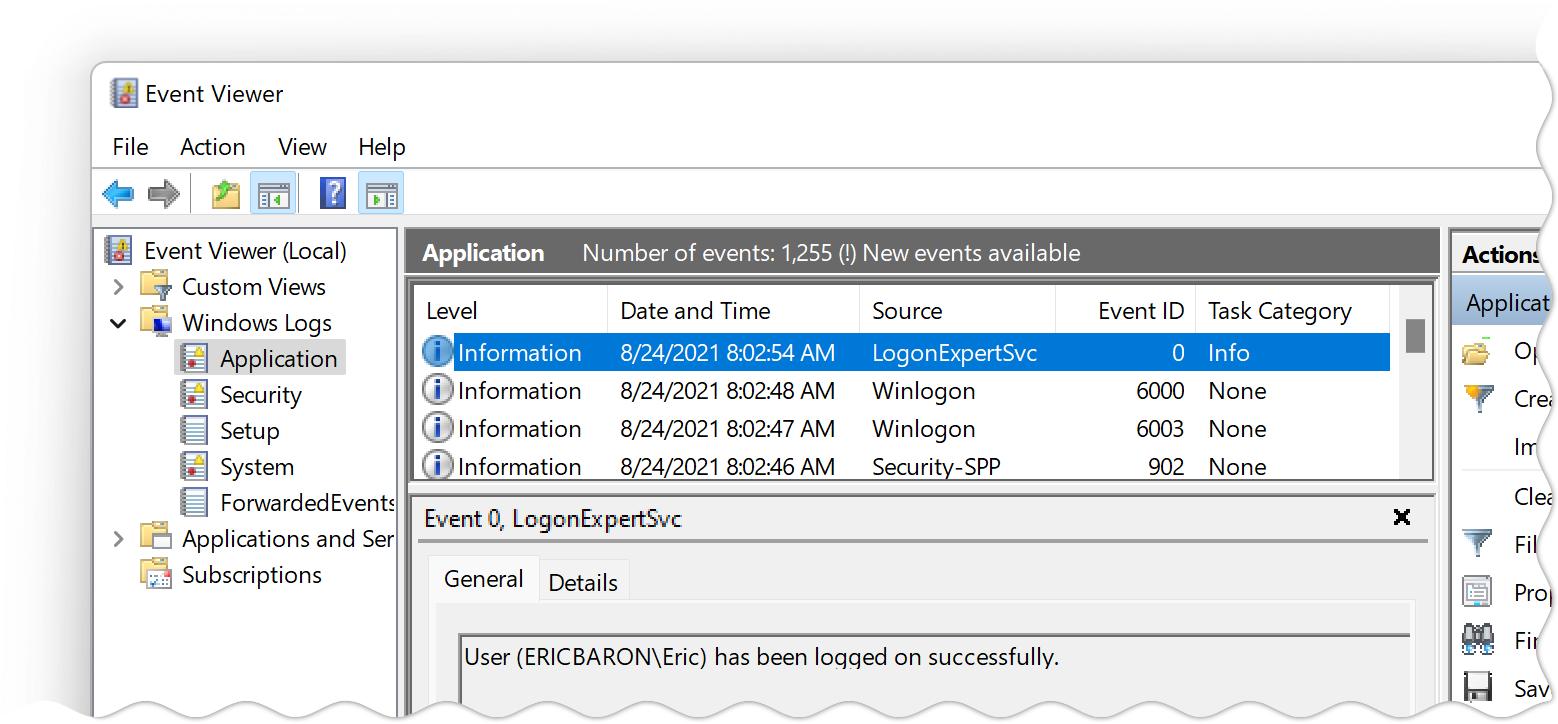Image resolution: width=1558 pixels, height=724 pixels.
Task: Sort events by Task Category column
Action: [x=1292, y=311]
